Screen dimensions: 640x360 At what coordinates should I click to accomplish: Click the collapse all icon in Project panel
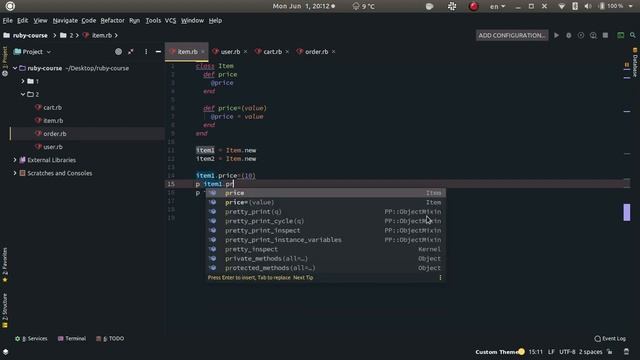(131, 51)
